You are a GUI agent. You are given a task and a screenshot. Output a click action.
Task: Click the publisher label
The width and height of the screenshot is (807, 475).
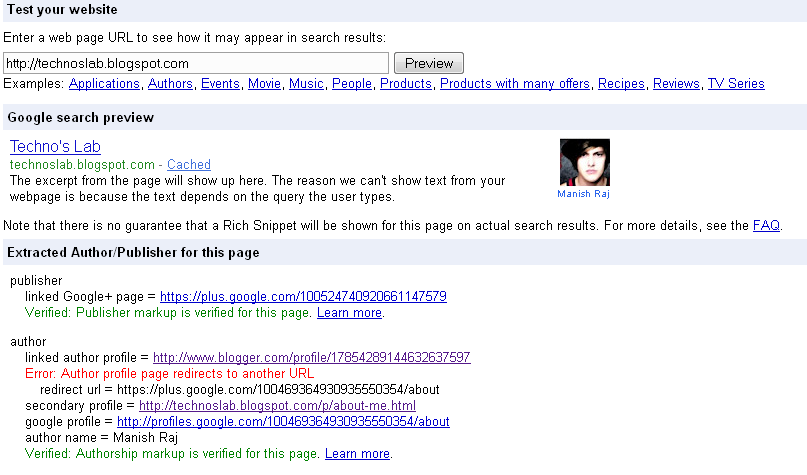click(36, 280)
